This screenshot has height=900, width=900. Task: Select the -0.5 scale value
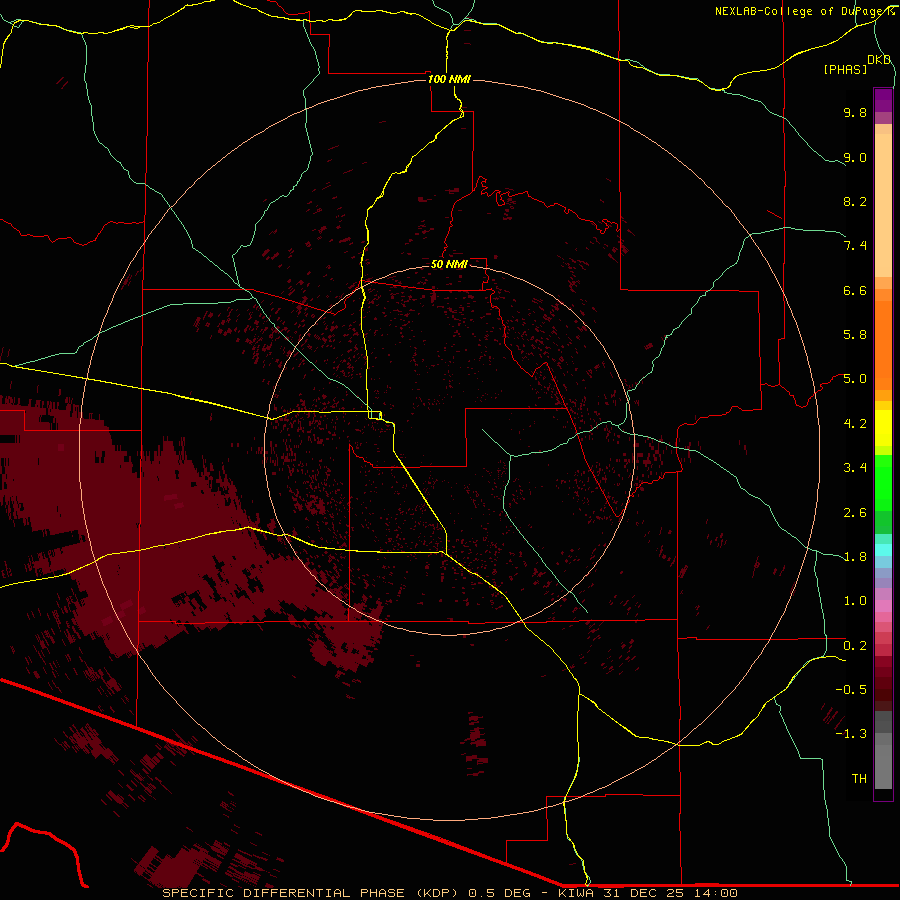(851, 690)
